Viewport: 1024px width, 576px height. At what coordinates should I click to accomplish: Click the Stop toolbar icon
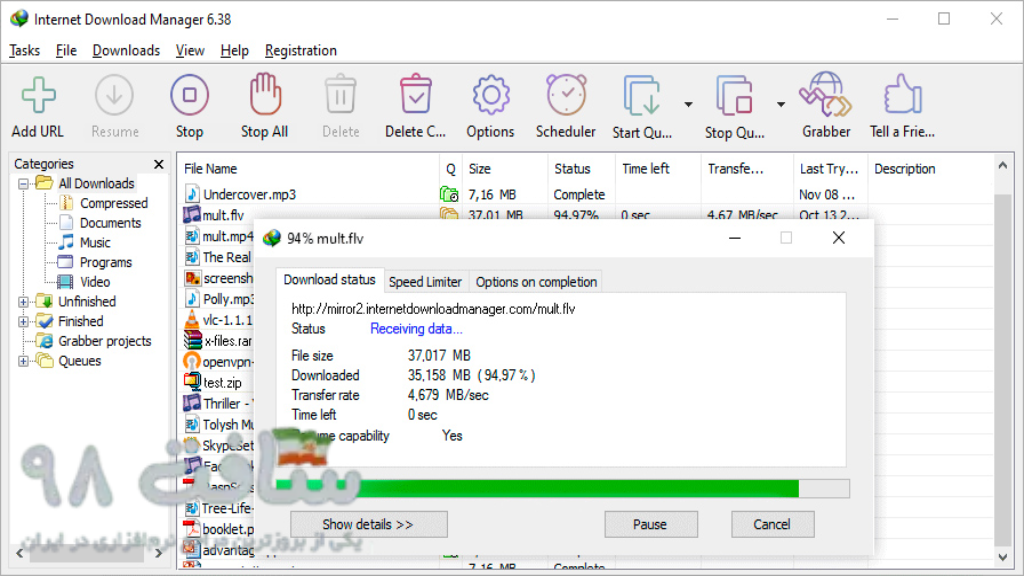point(189,95)
